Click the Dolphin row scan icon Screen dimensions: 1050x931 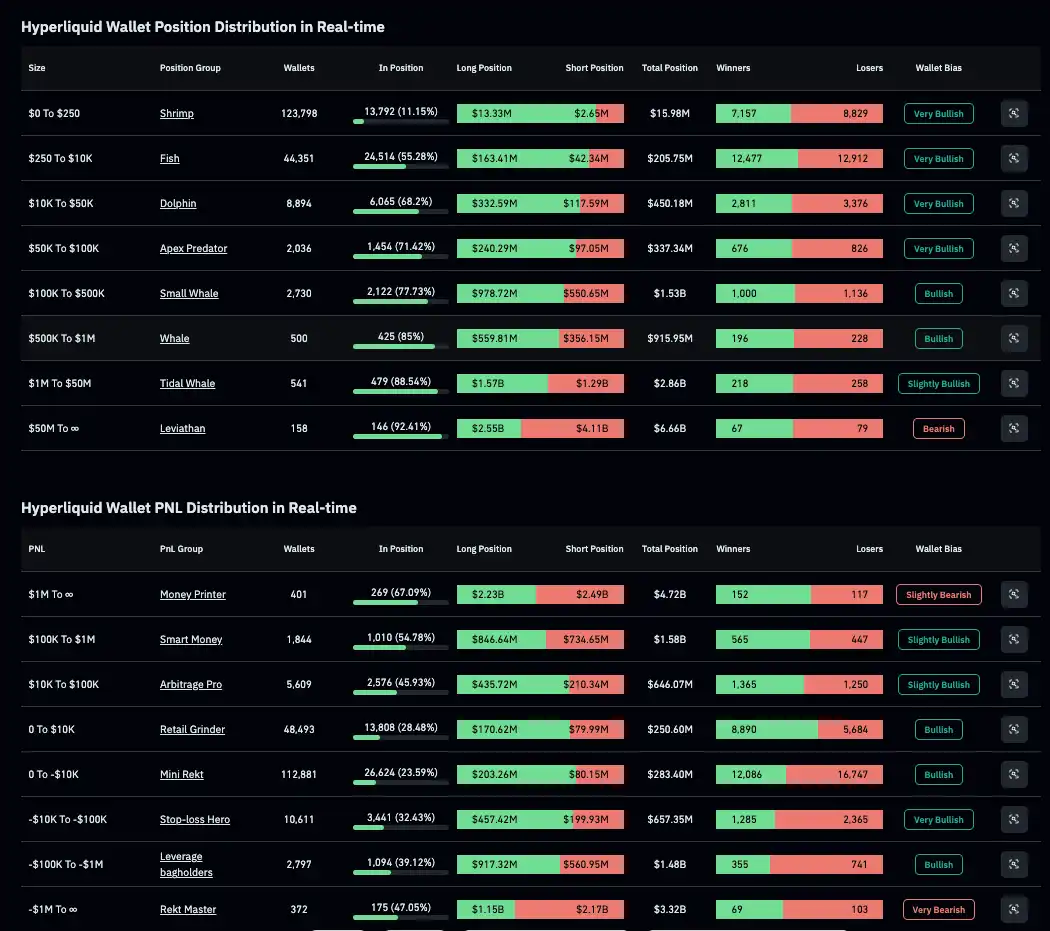coord(1014,204)
